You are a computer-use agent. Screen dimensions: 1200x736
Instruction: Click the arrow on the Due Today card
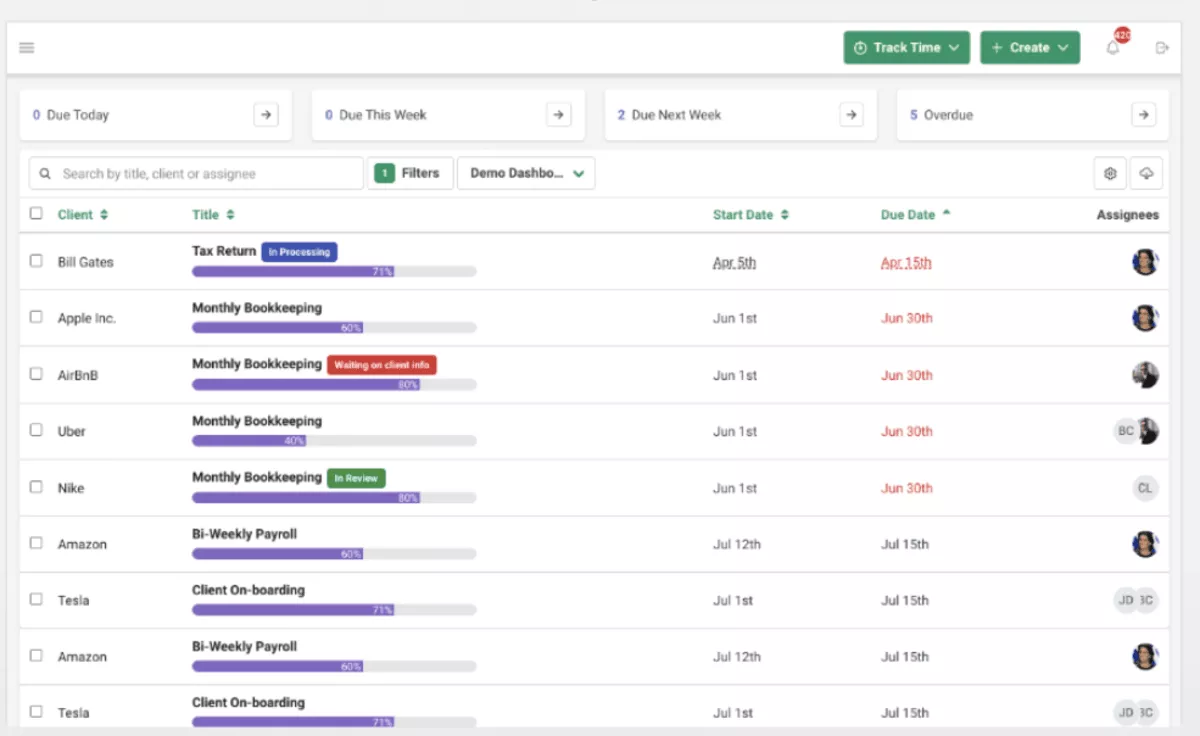pos(265,114)
